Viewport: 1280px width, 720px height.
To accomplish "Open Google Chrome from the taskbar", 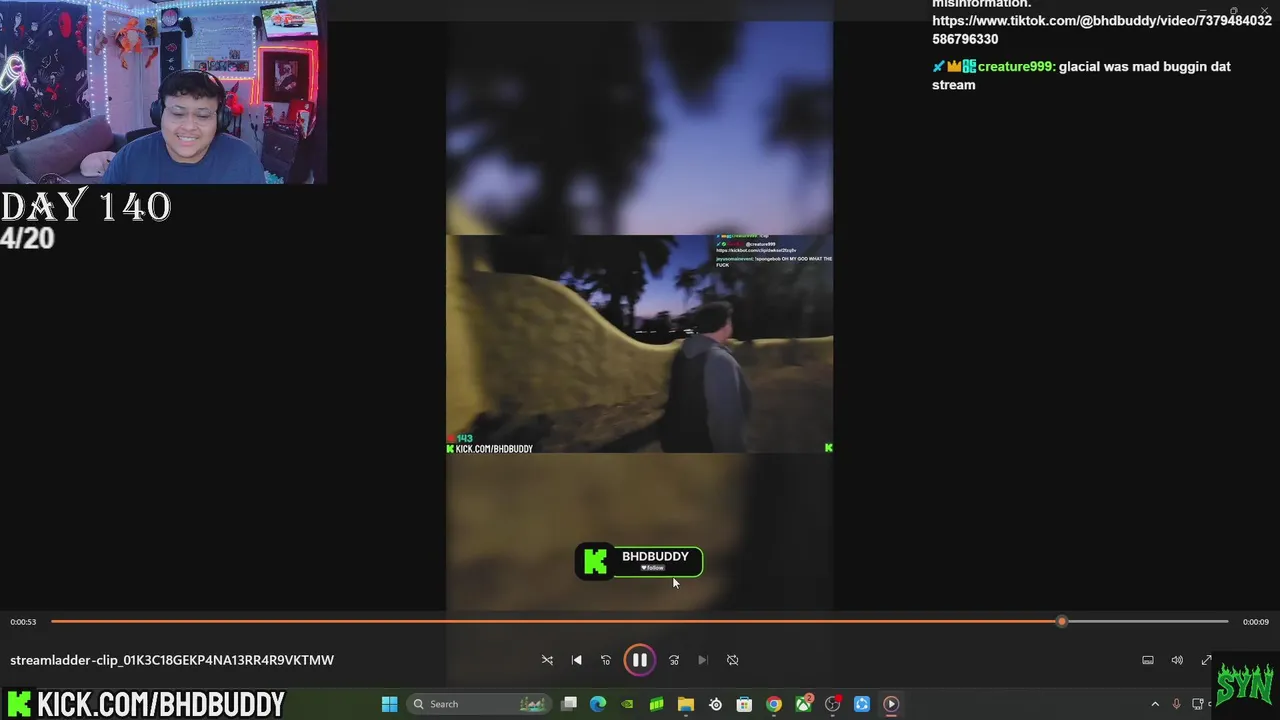I will (x=774, y=704).
